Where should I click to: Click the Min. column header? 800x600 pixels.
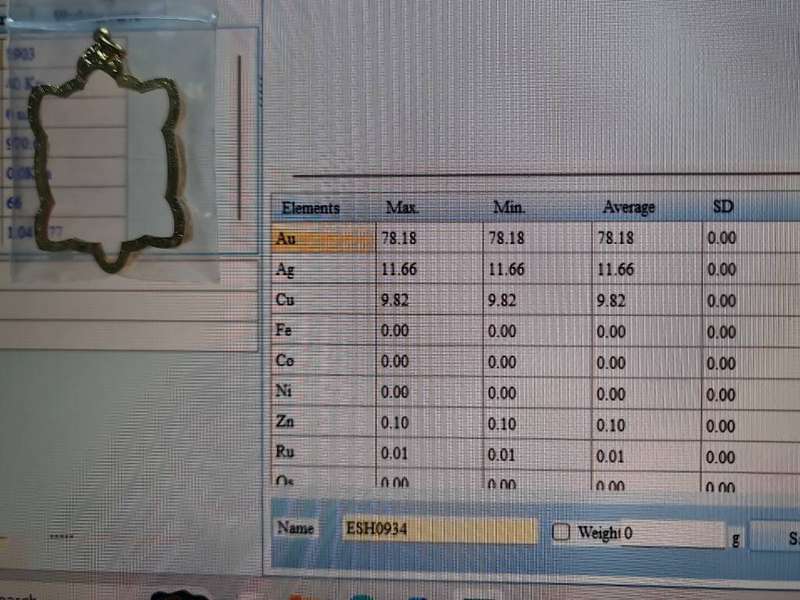pyautogui.click(x=510, y=208)
